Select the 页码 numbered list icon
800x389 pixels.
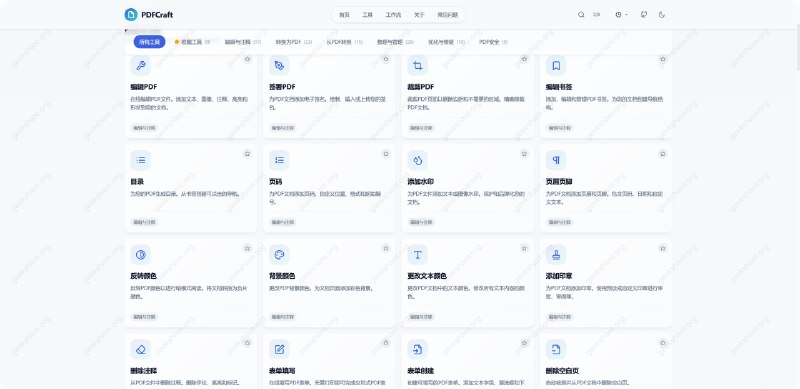coord(279,160)
